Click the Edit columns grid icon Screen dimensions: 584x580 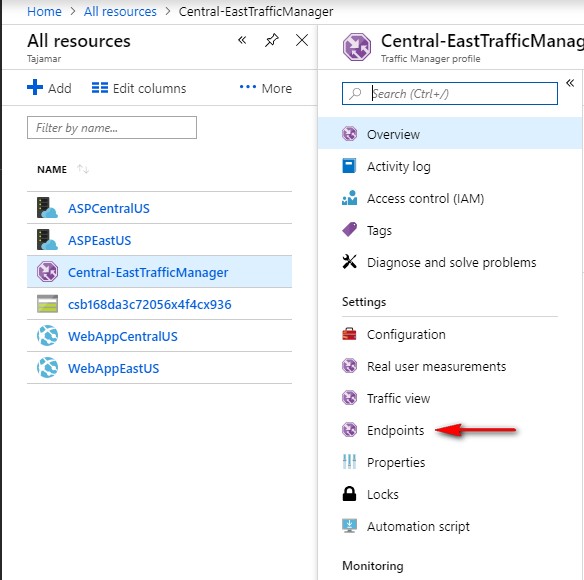click(x=100, y=88)
